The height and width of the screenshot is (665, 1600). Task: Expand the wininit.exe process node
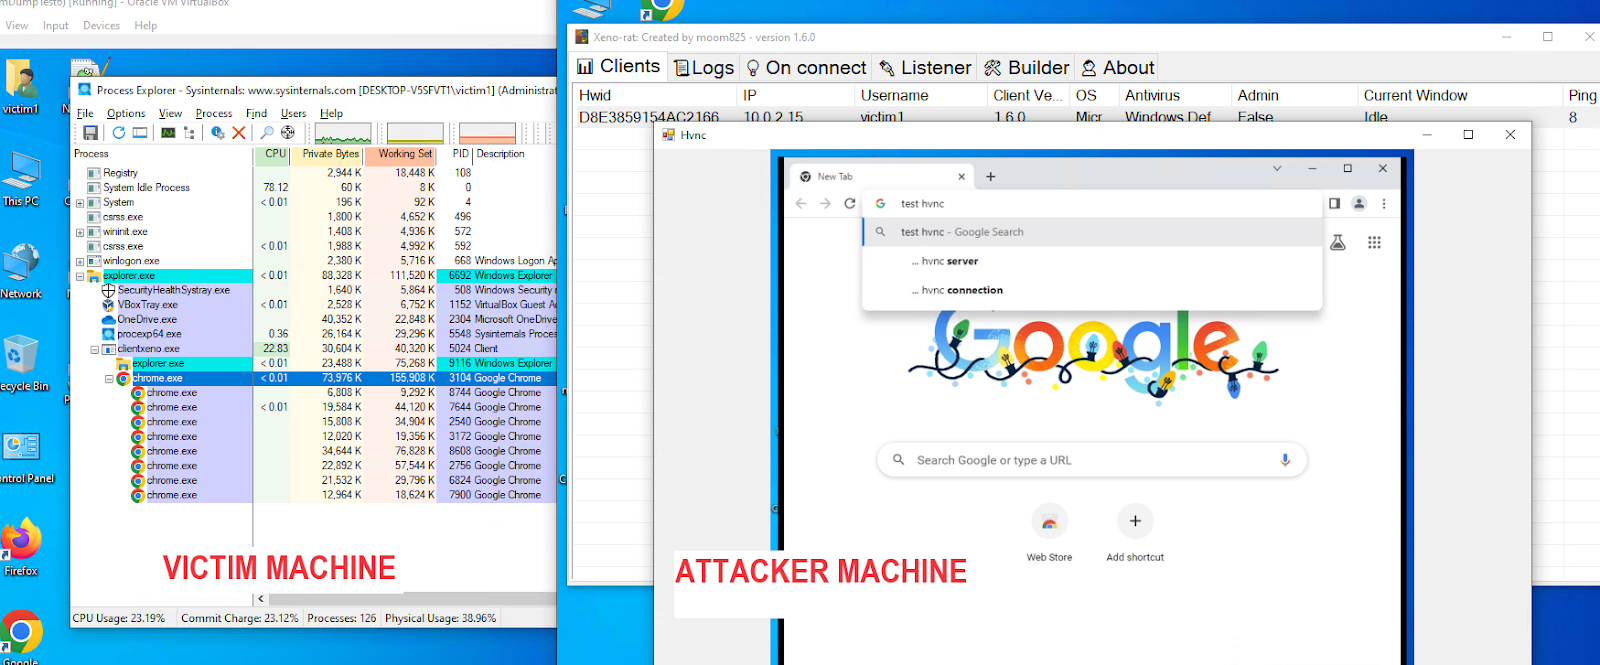tap(80, 232)
